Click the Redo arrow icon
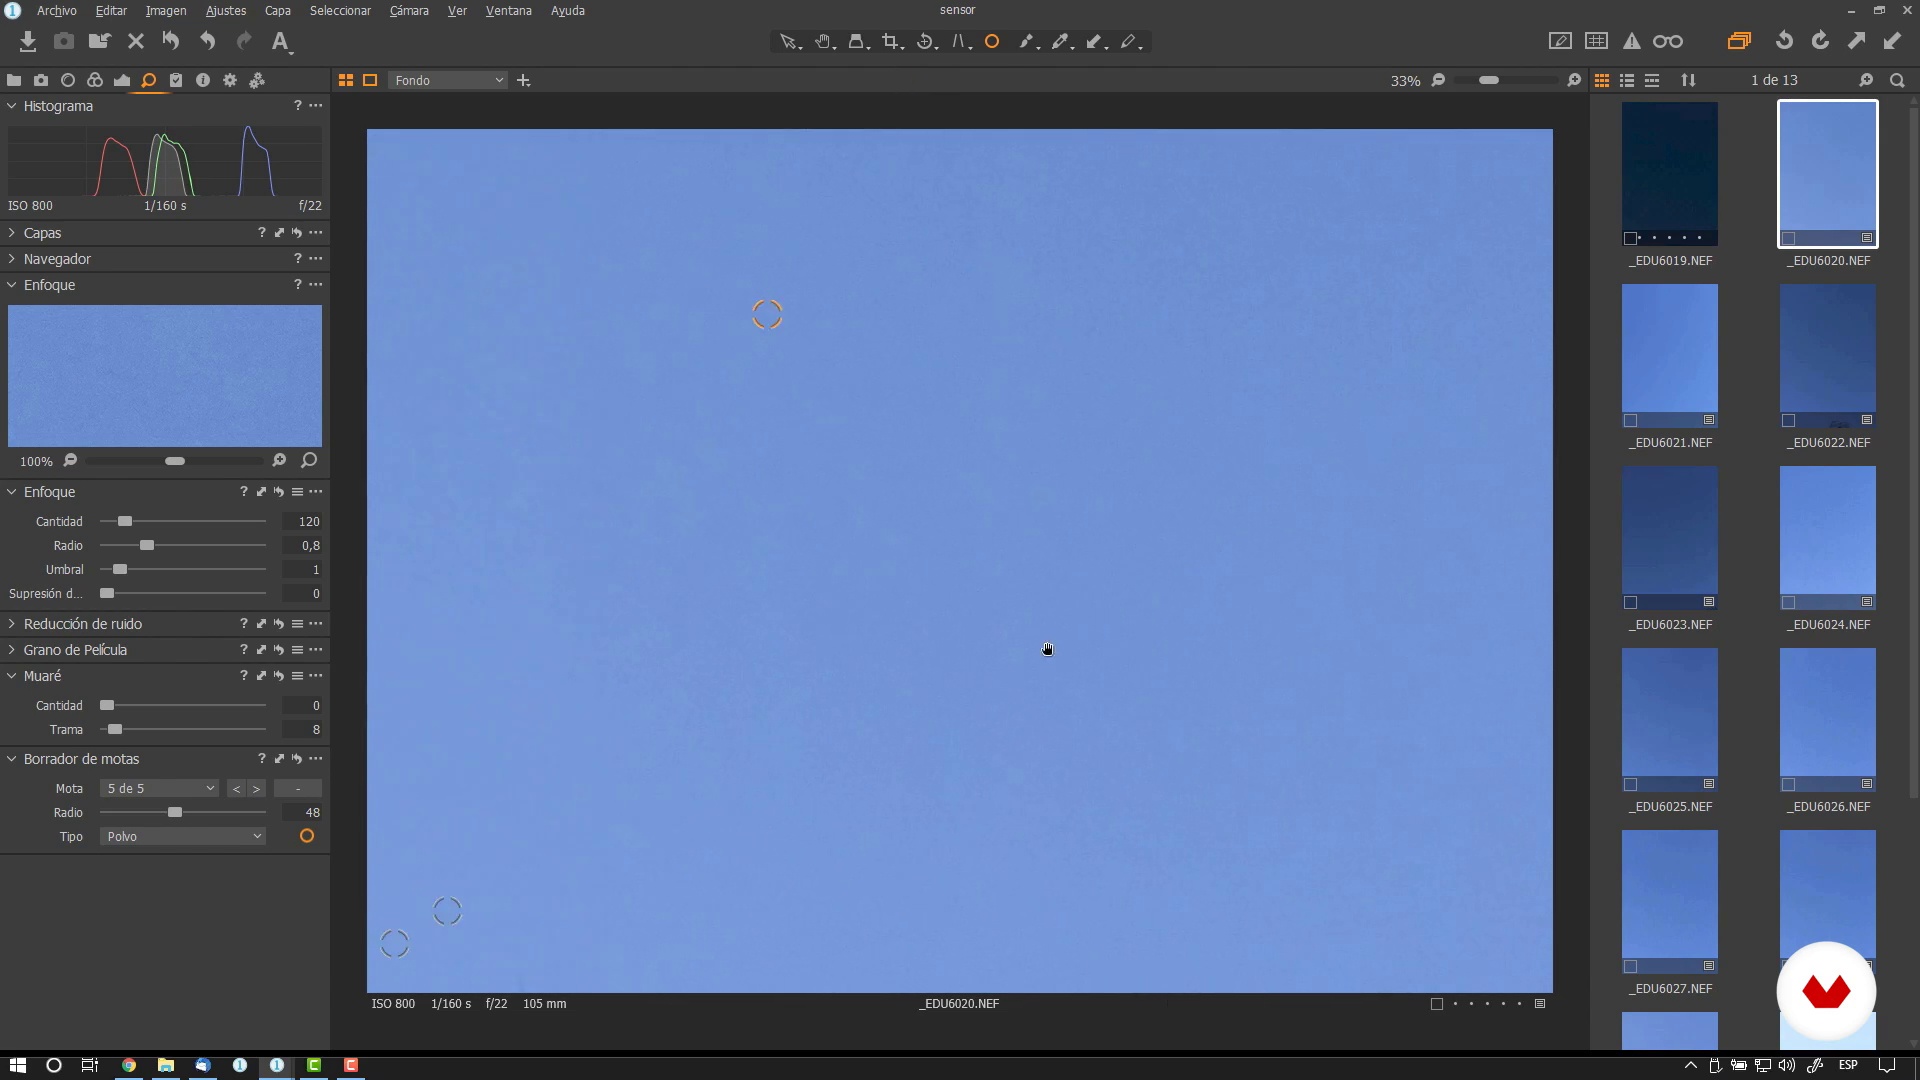This screenshot has height=1080, width=1920. 244,41
